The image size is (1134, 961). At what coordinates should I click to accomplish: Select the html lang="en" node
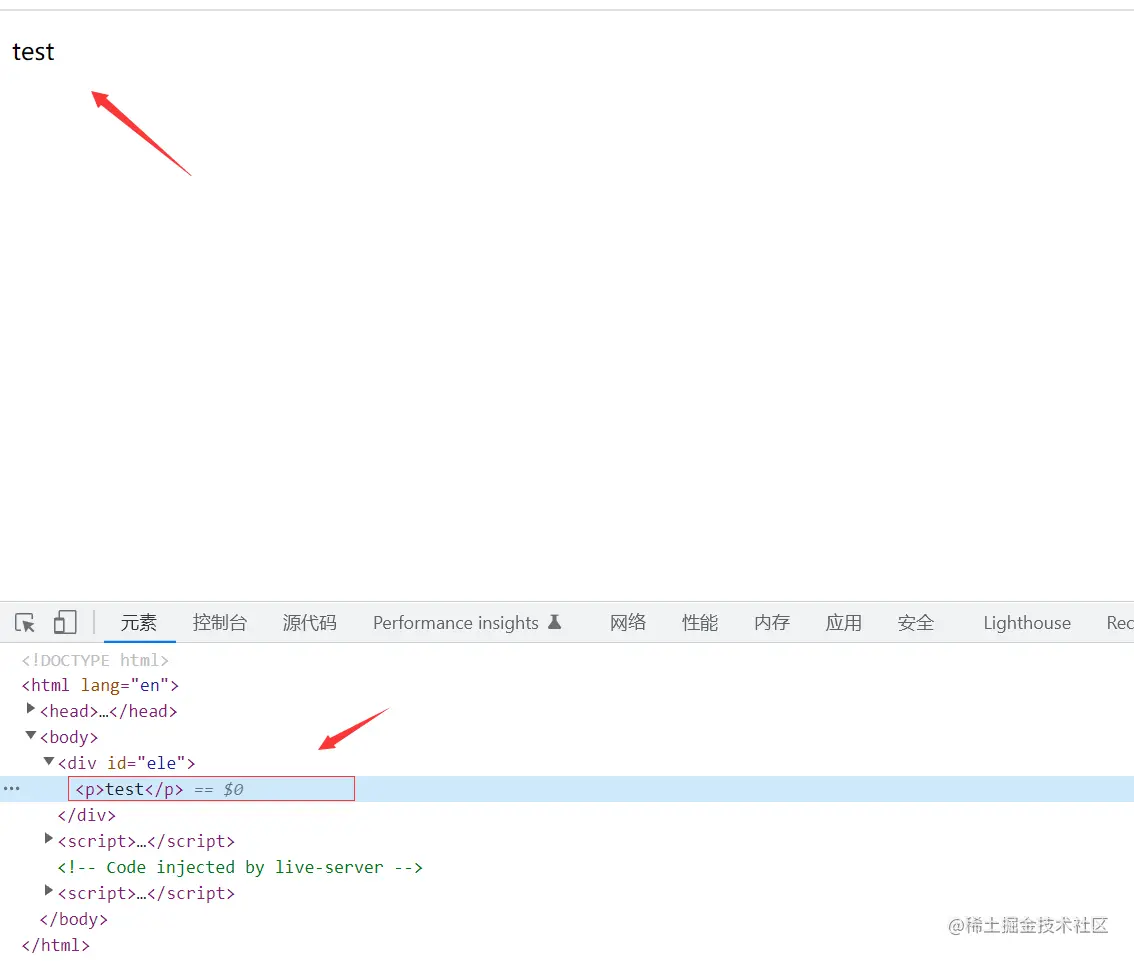[100, 685]
